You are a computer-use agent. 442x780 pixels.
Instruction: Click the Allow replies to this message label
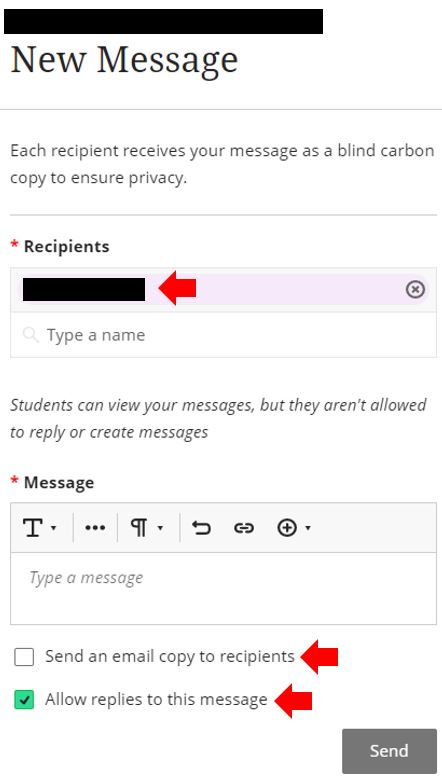tap(156, 699)
